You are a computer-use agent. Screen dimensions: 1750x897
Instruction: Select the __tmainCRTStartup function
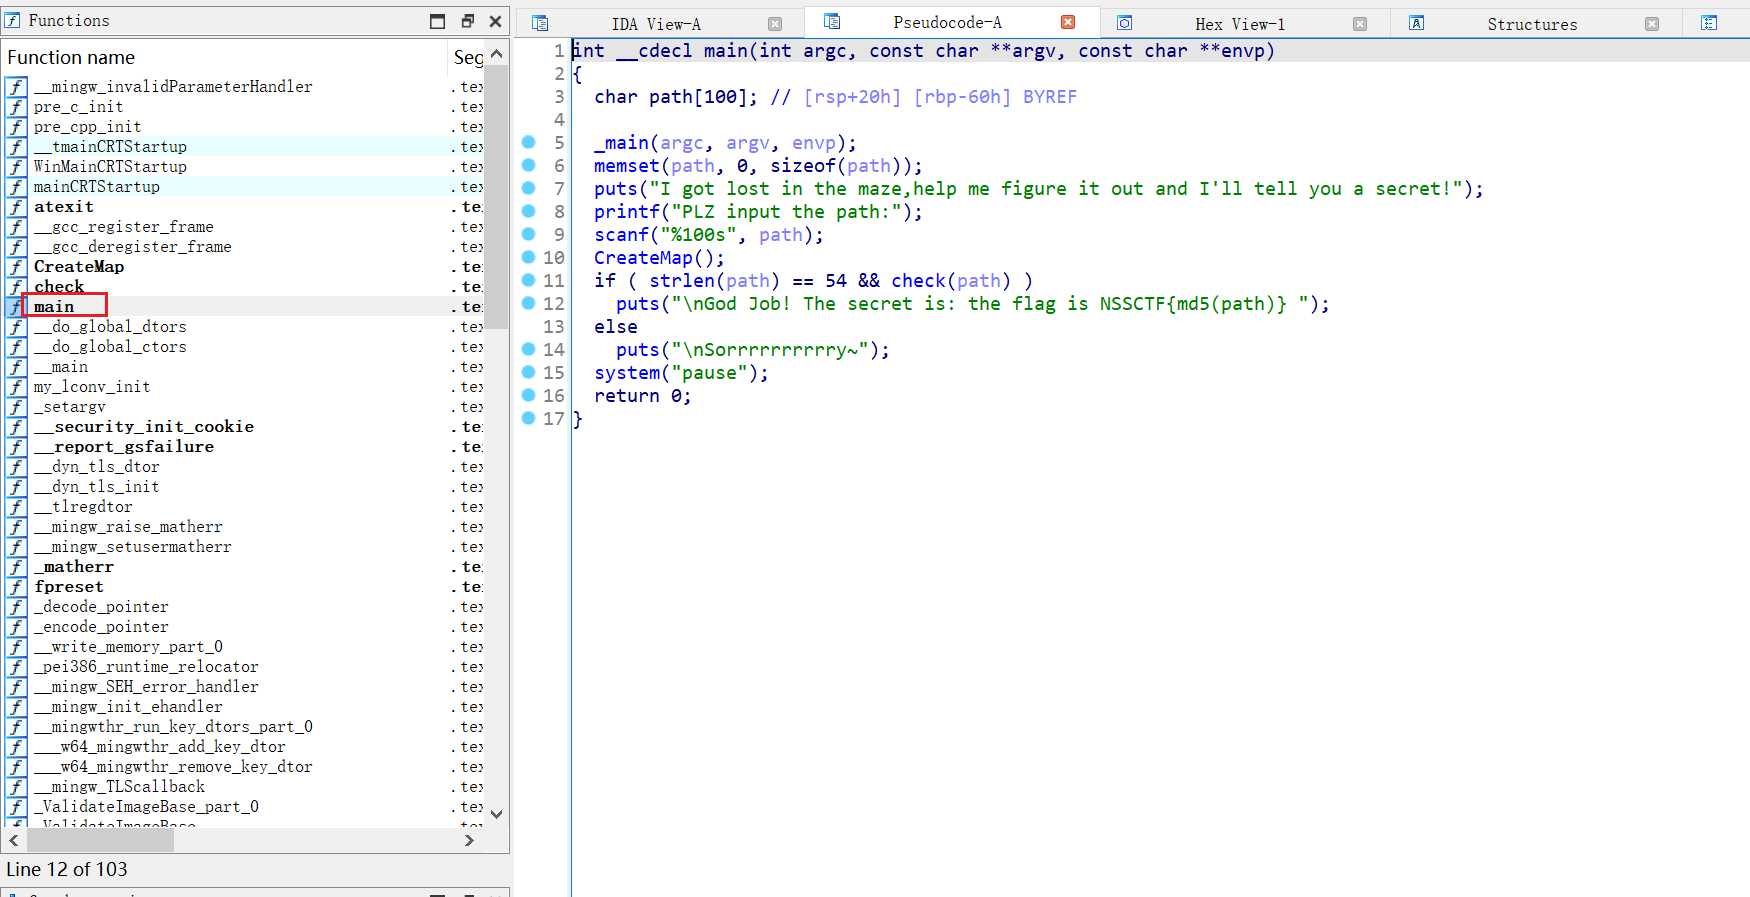click(110, 147)
